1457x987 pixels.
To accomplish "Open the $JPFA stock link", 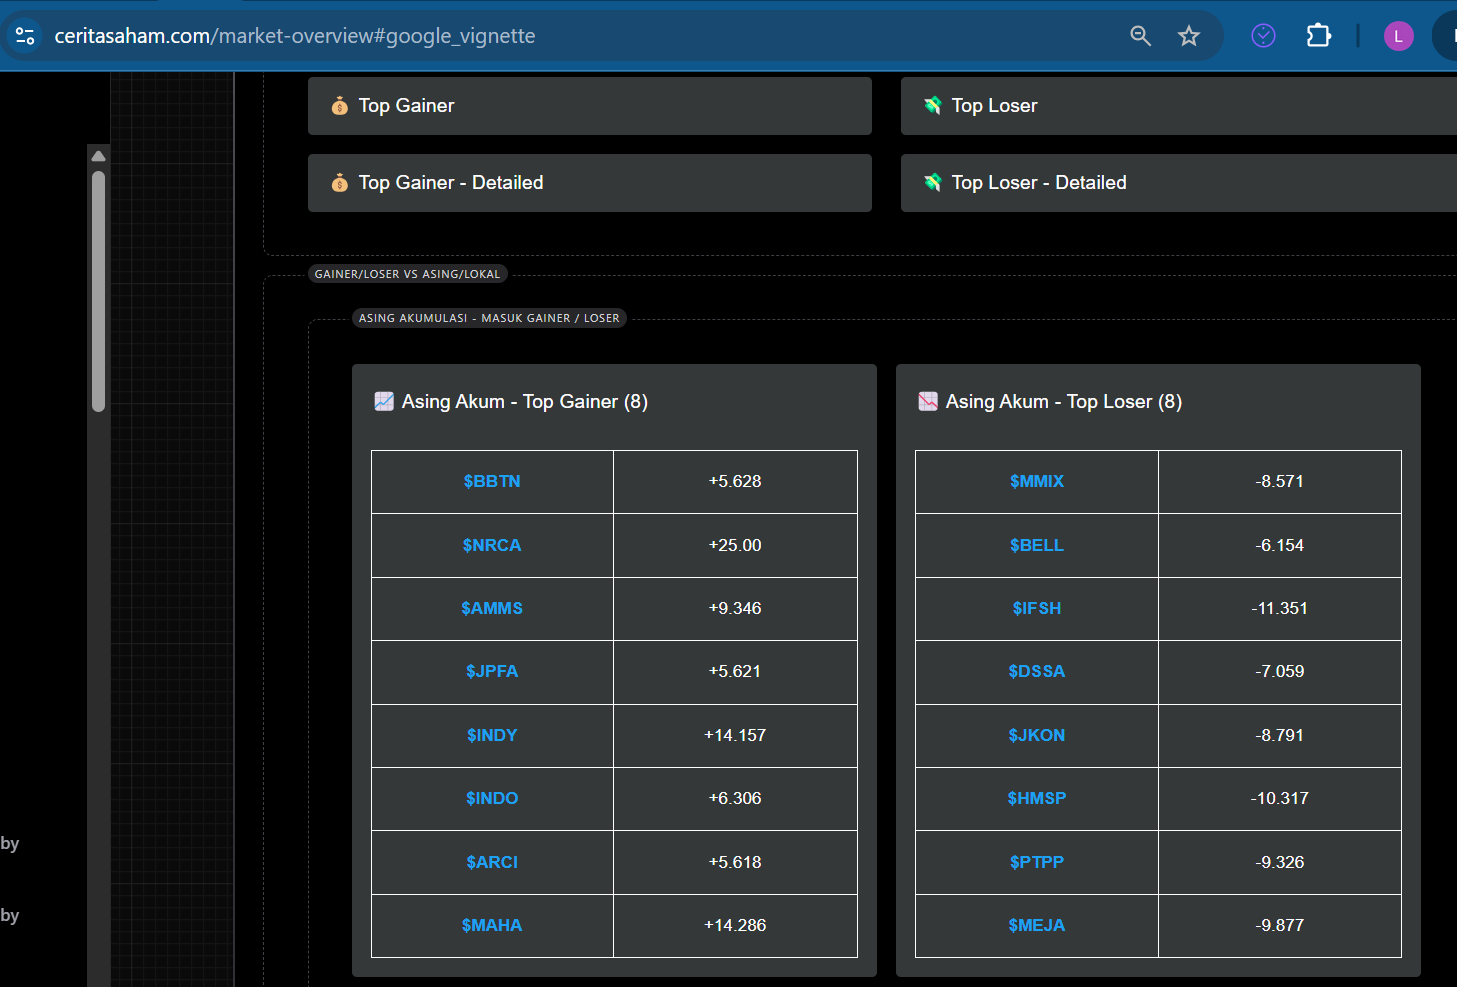I will pyautogui.click(x=492, y=671).
